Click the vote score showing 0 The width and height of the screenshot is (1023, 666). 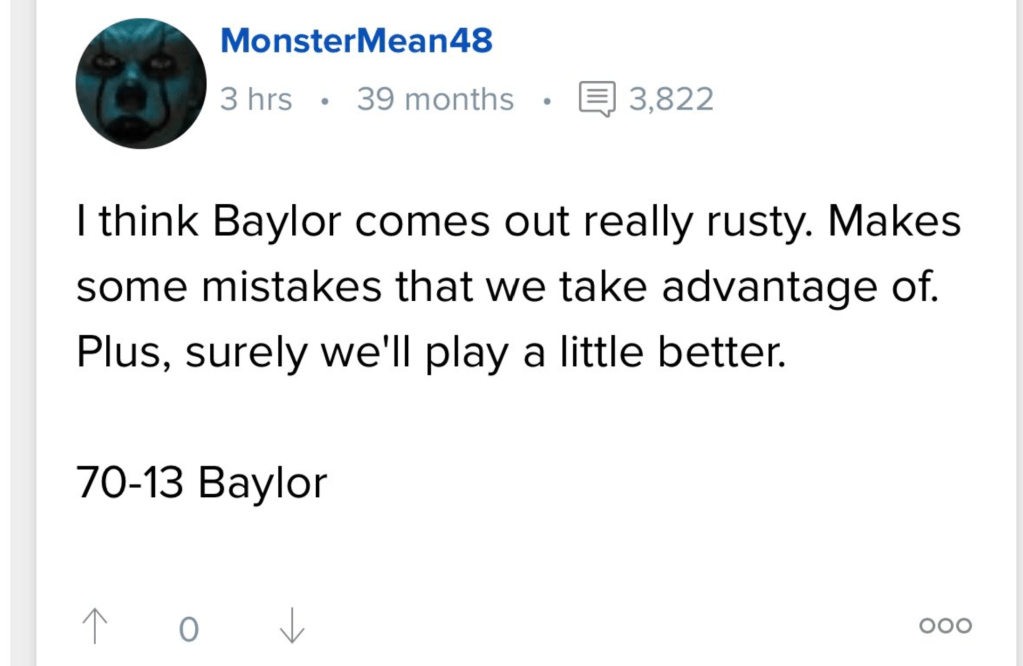click(189, 629)
